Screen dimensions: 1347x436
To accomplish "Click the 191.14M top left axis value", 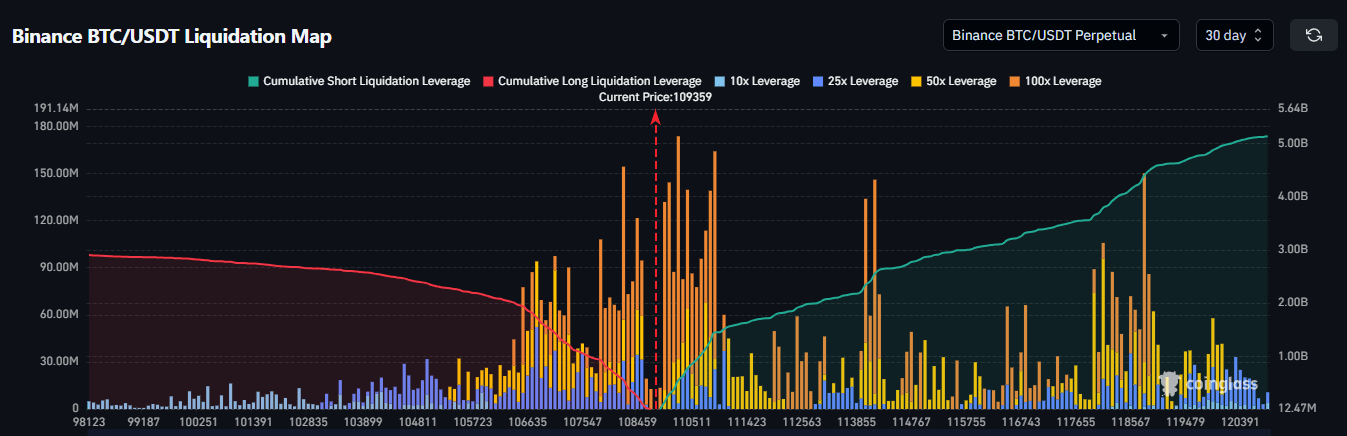I will [x=57, y=108].
